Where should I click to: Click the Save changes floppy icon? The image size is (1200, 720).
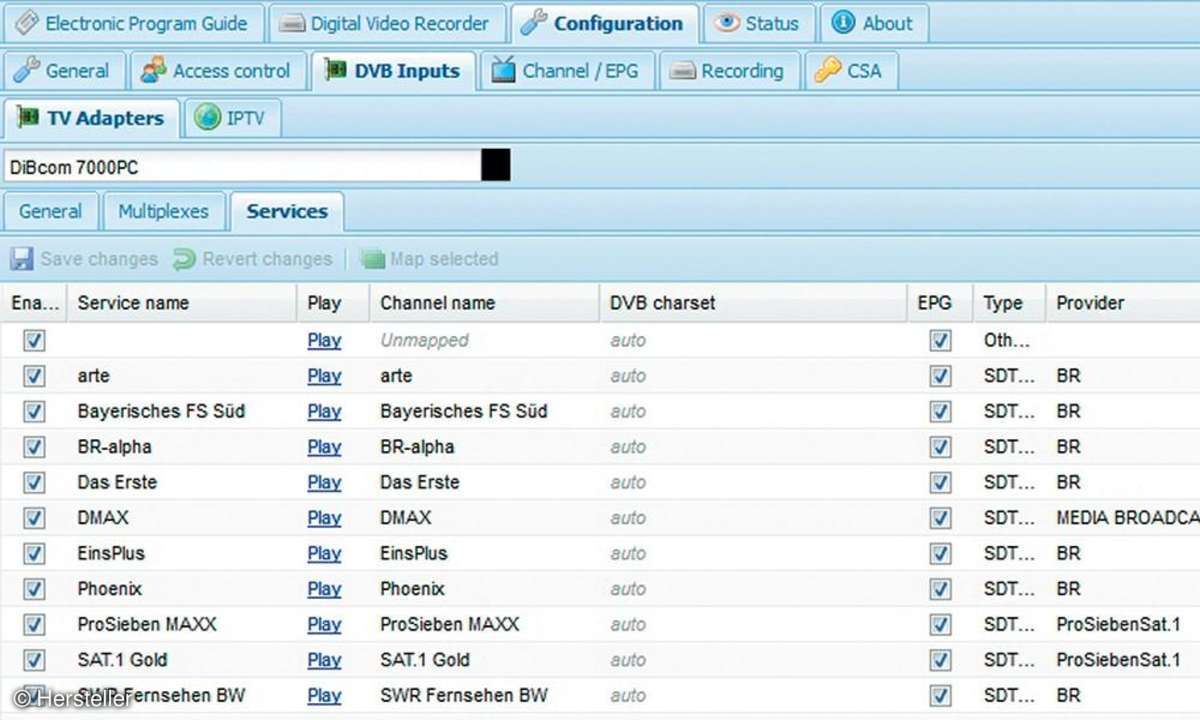(22, 260)
